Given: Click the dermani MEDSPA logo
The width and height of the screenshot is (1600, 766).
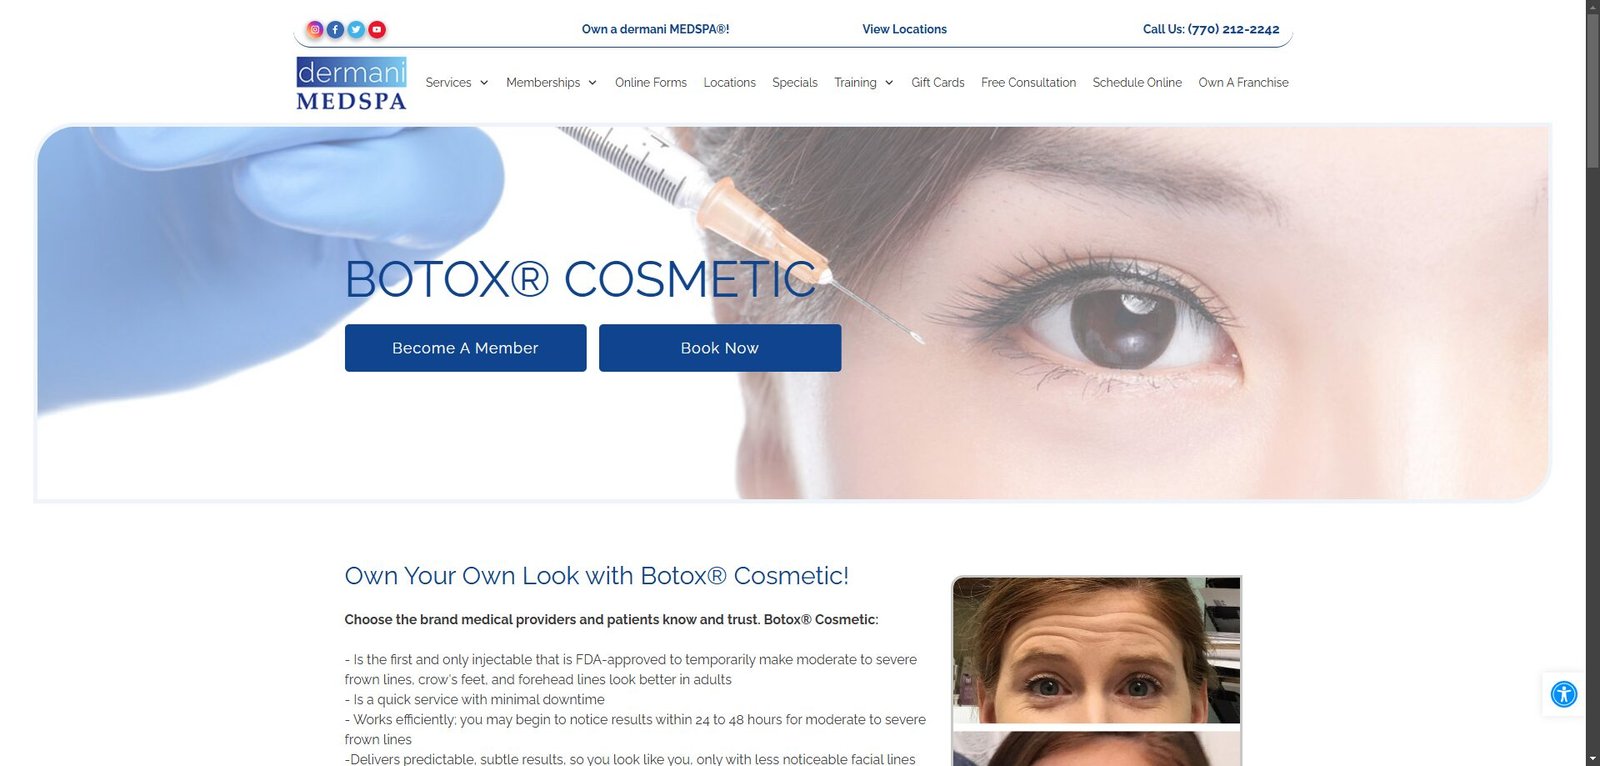Looking at the screenshot, I should point(352,83).
